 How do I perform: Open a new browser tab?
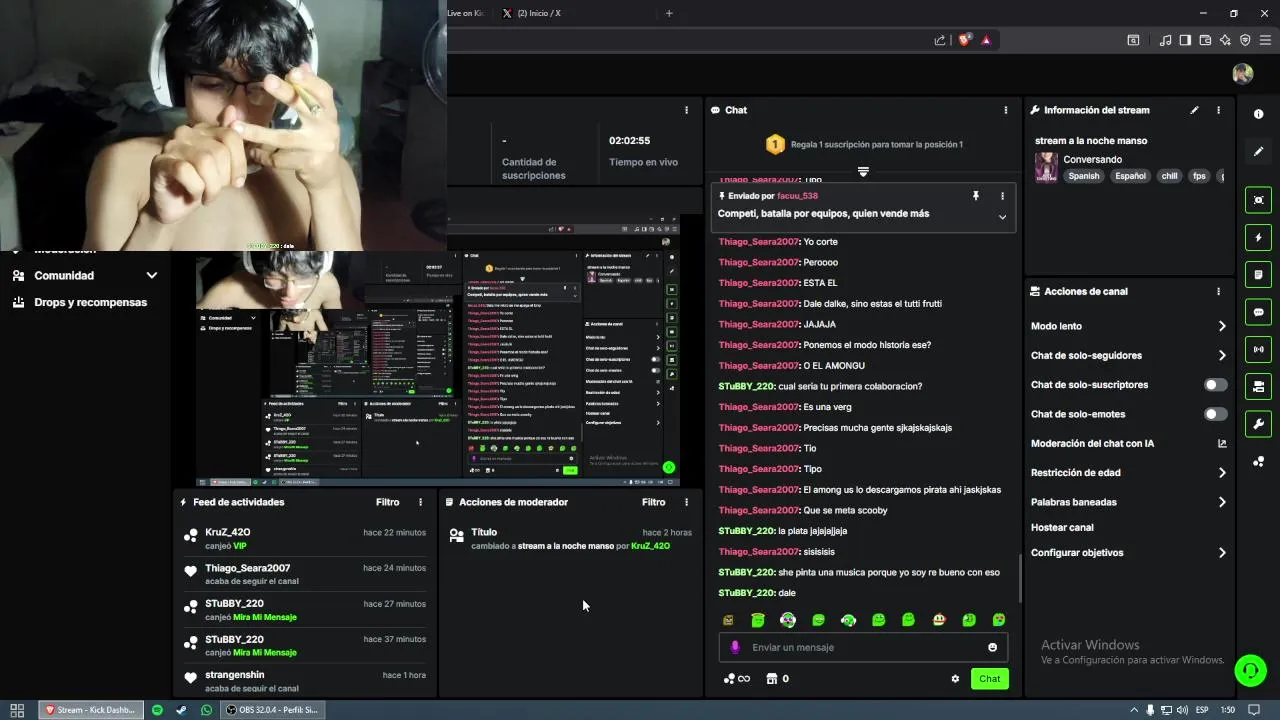pos(669,13)
